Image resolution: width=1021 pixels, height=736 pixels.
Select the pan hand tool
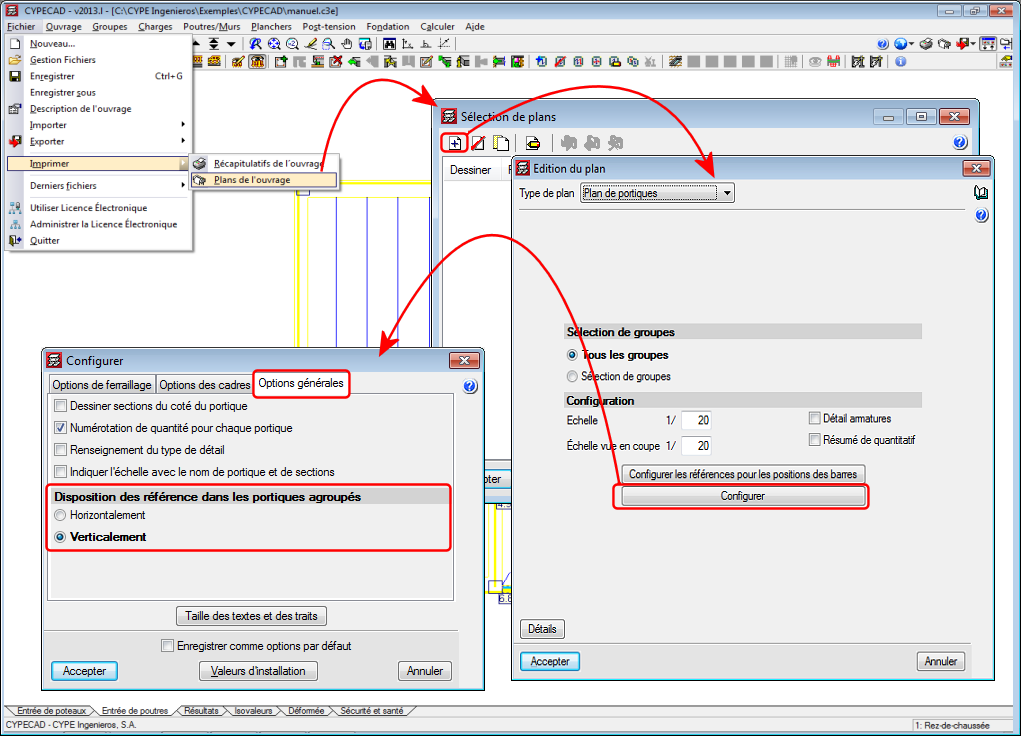click(x=347, y=44)
